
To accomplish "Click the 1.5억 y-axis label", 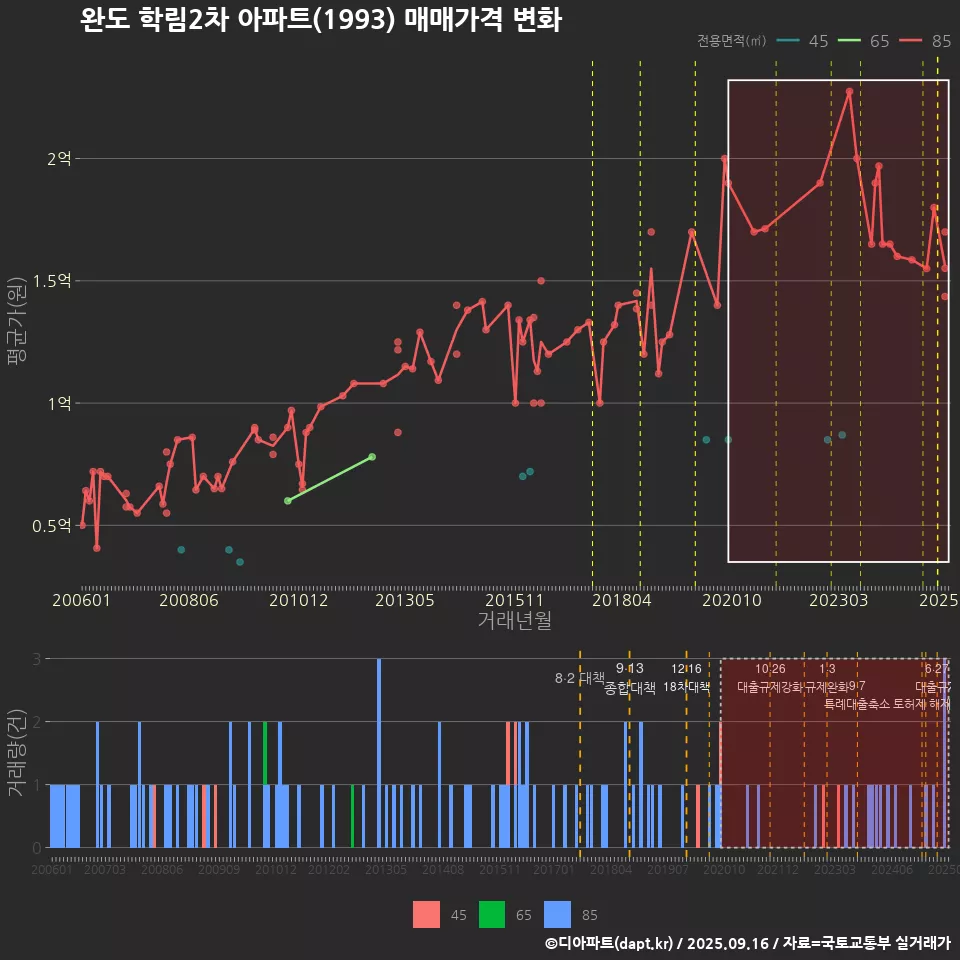I will click(52, 281).
